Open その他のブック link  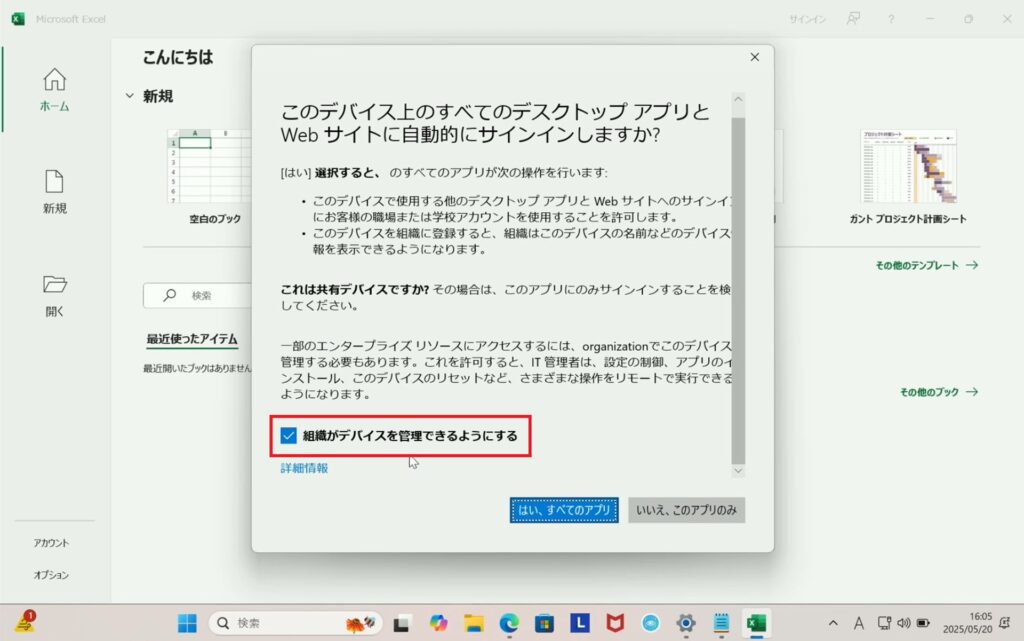[938, 392]
